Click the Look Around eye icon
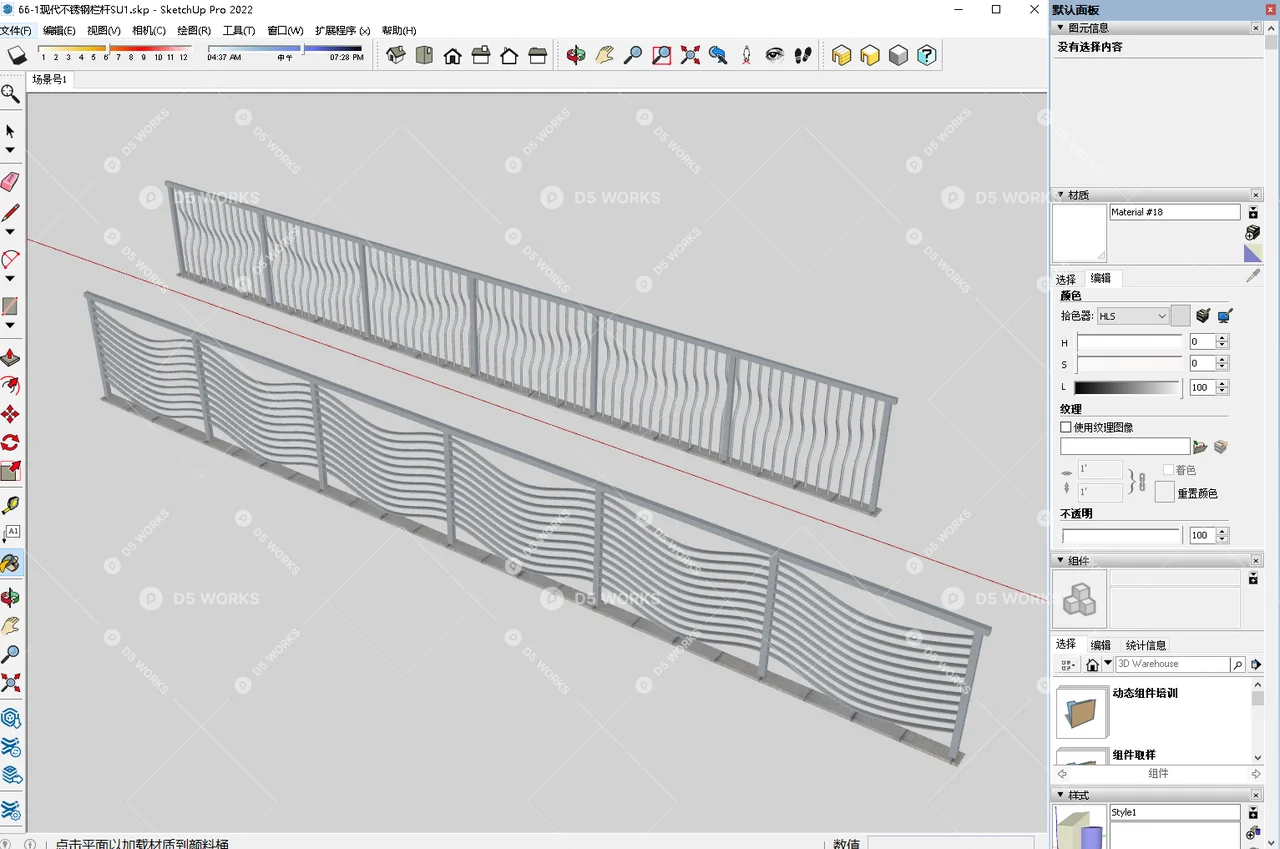The height and width of the screenshot is (849, 1280). click(775, 55)
